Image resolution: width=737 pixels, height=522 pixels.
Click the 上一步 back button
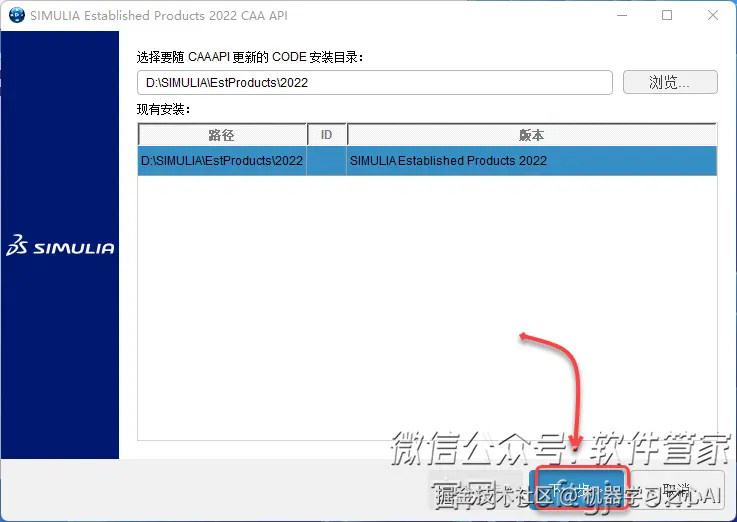click(477, 490)
